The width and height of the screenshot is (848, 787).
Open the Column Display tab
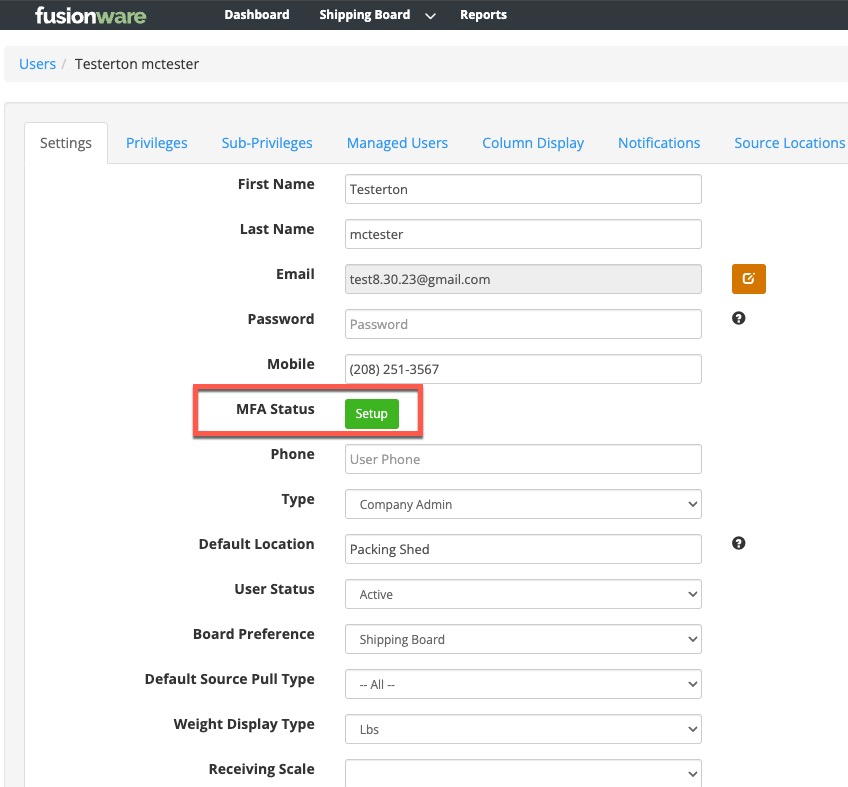click(x=532, y=143)
